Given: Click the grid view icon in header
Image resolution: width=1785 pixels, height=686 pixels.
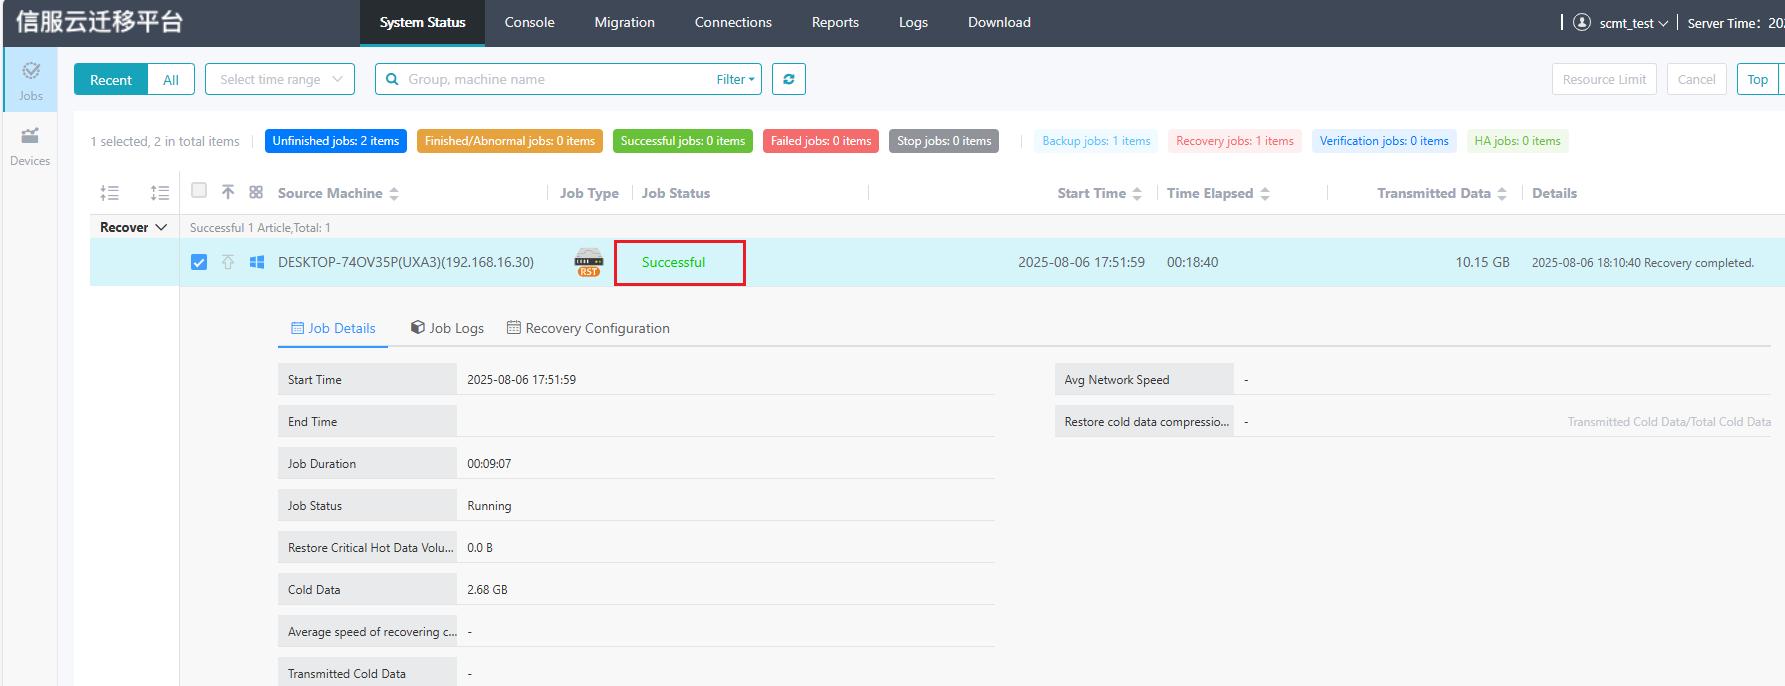Looking at the screenshot, I should pos(256,192).
